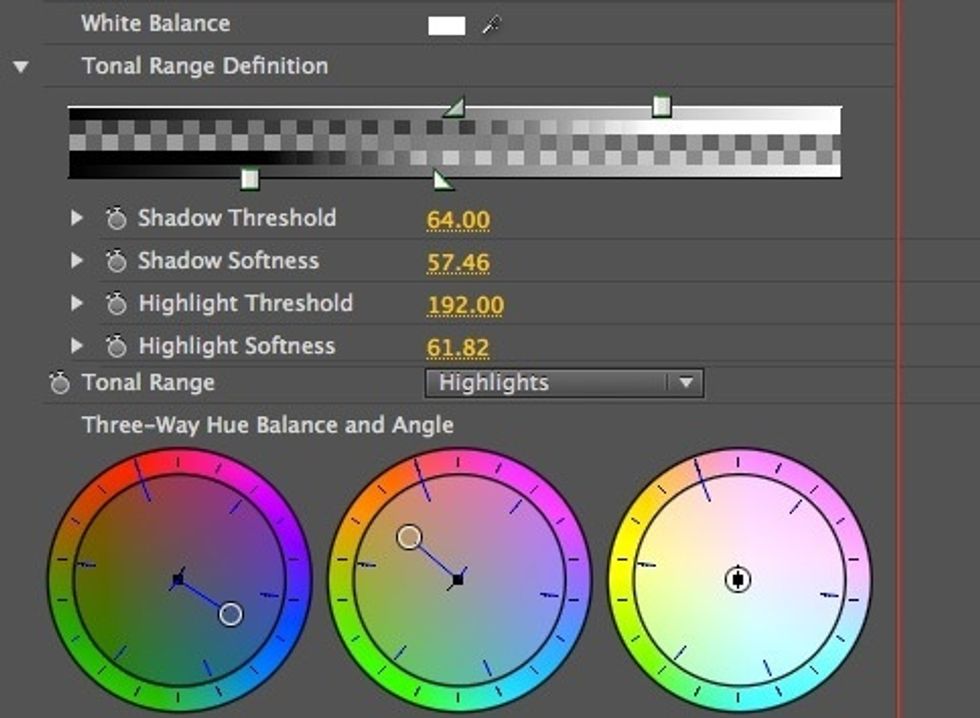Toggle animation stopwatch for Tonal Range
Image resolution: width=980 pixels, height=718 pixels.
(x=61, y=382)
